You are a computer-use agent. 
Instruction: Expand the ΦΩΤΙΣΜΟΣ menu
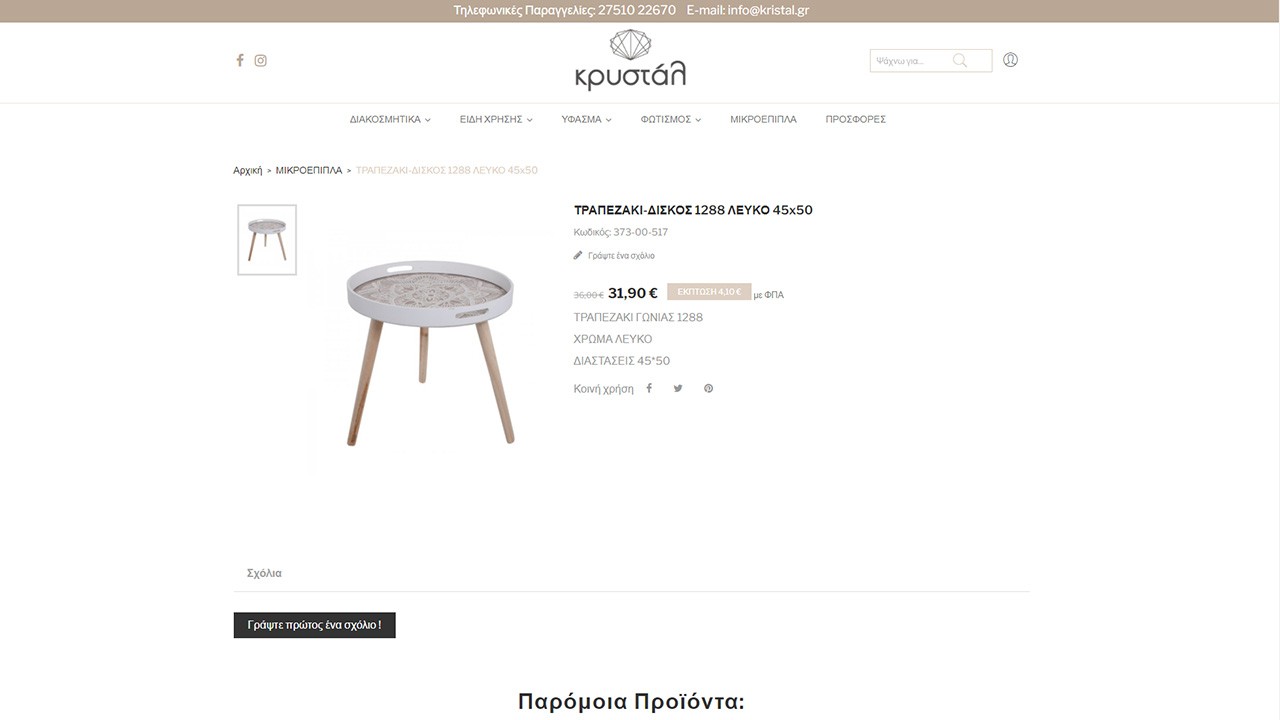(671, 119)
